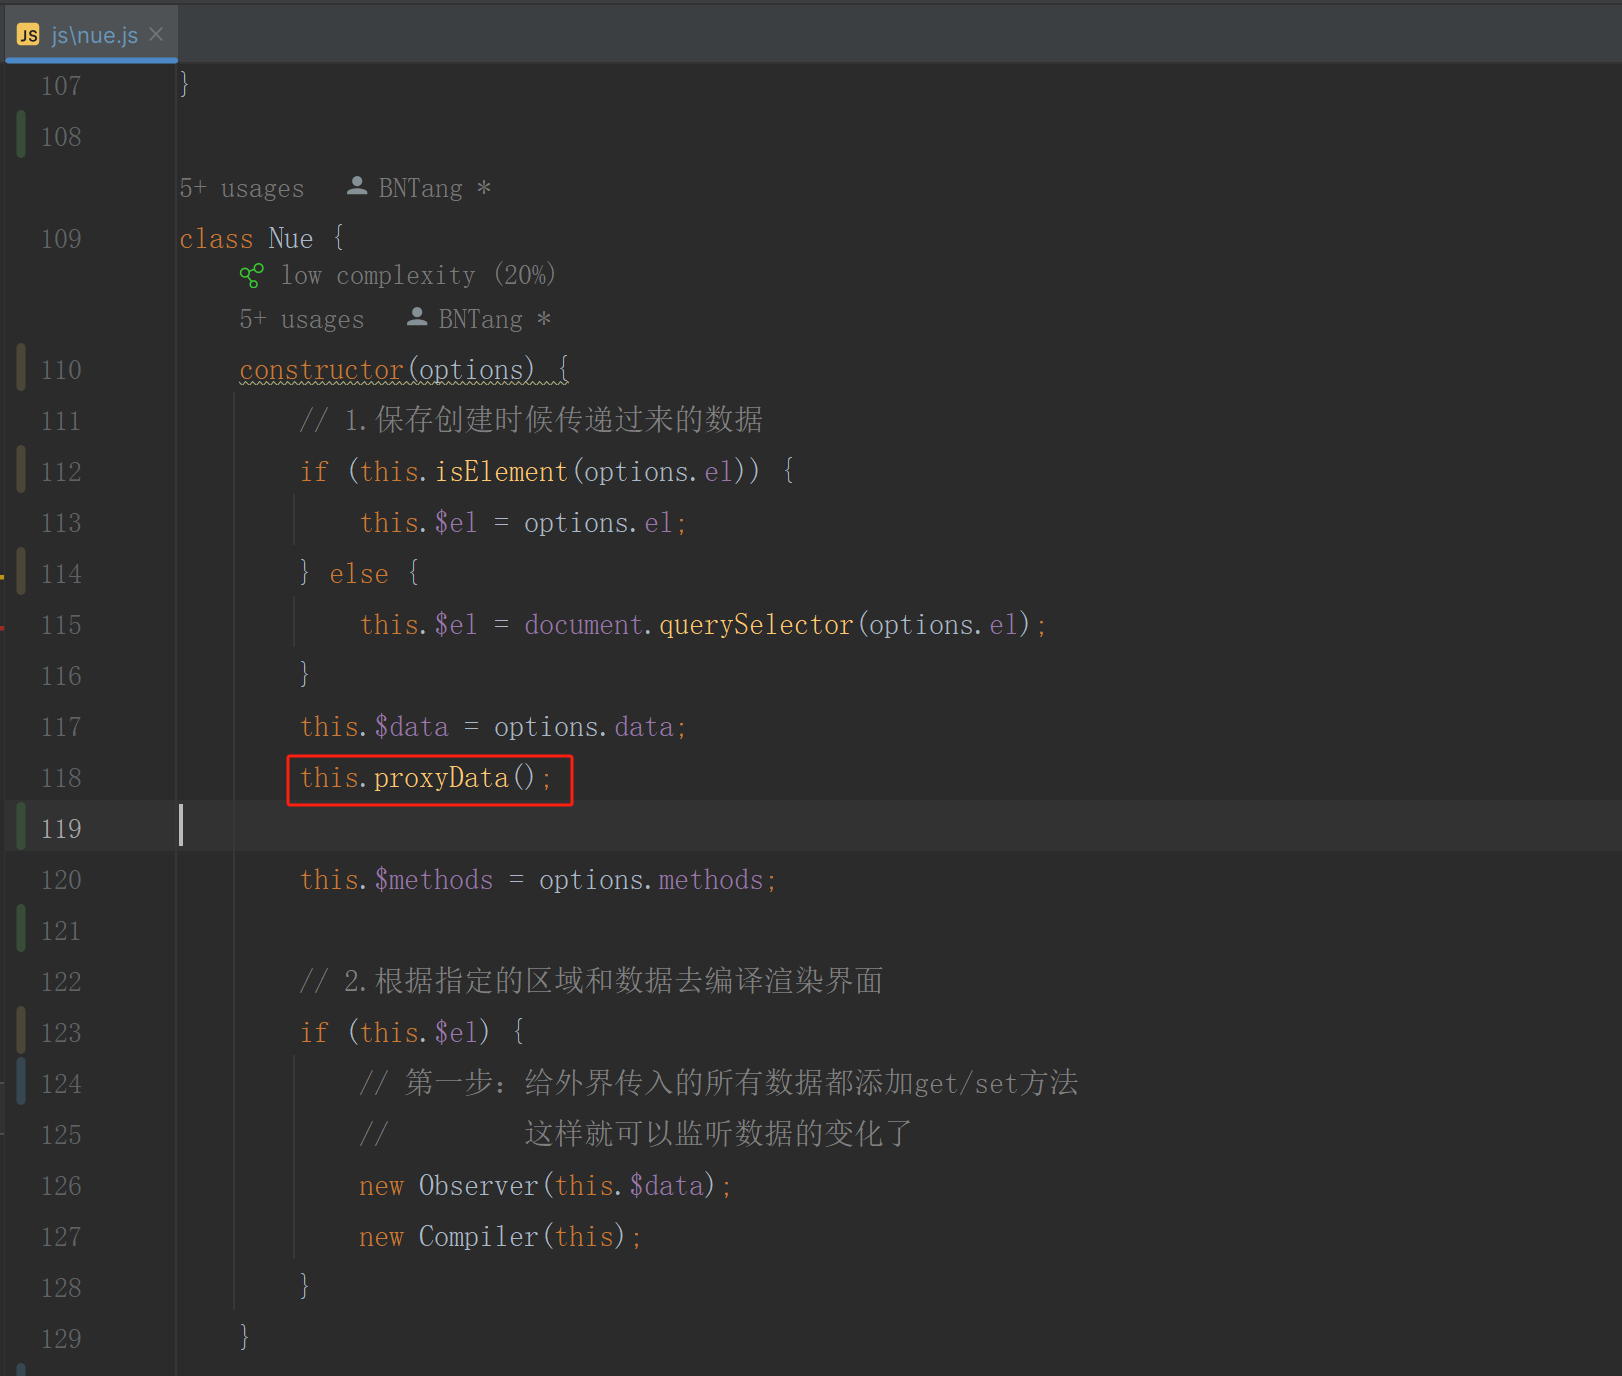Image resolution: width=1622 pixels, height=1376 pixels.
Task: Switch to the js\nue.js editor tab
Action: tap(91, 34)
